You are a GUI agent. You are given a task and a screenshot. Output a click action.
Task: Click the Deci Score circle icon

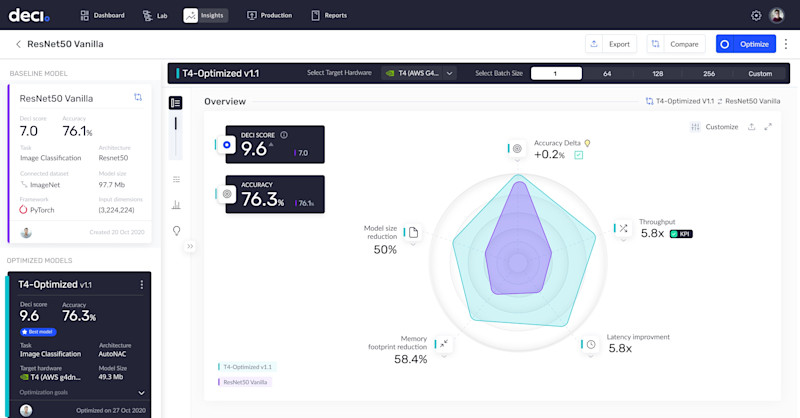coord(227,145)
